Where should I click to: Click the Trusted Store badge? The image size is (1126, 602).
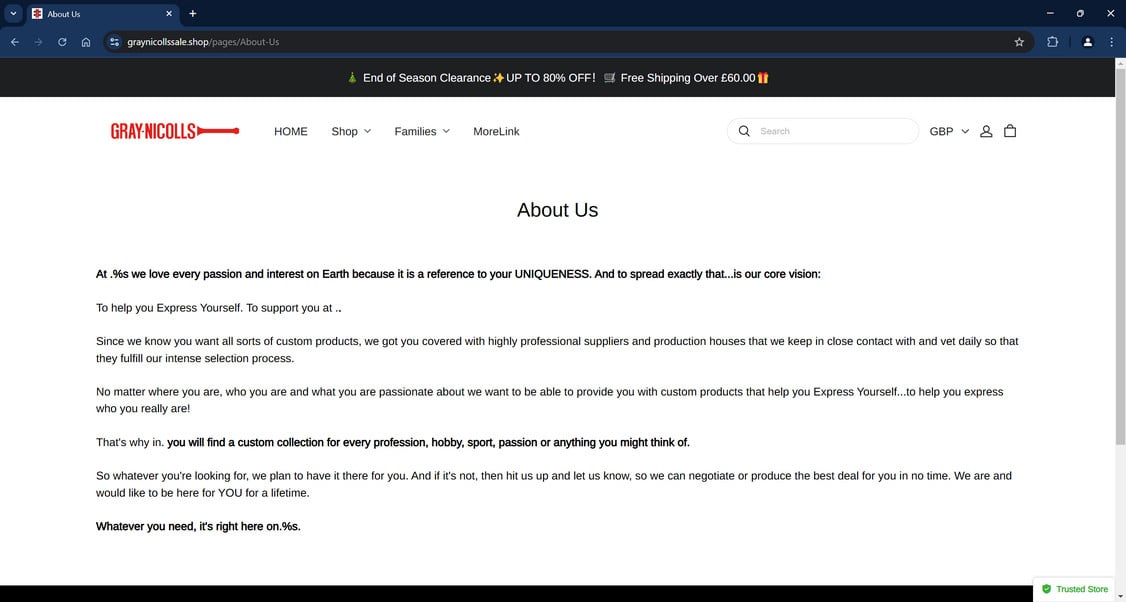pyautogui.click(x=1075, y=589)
